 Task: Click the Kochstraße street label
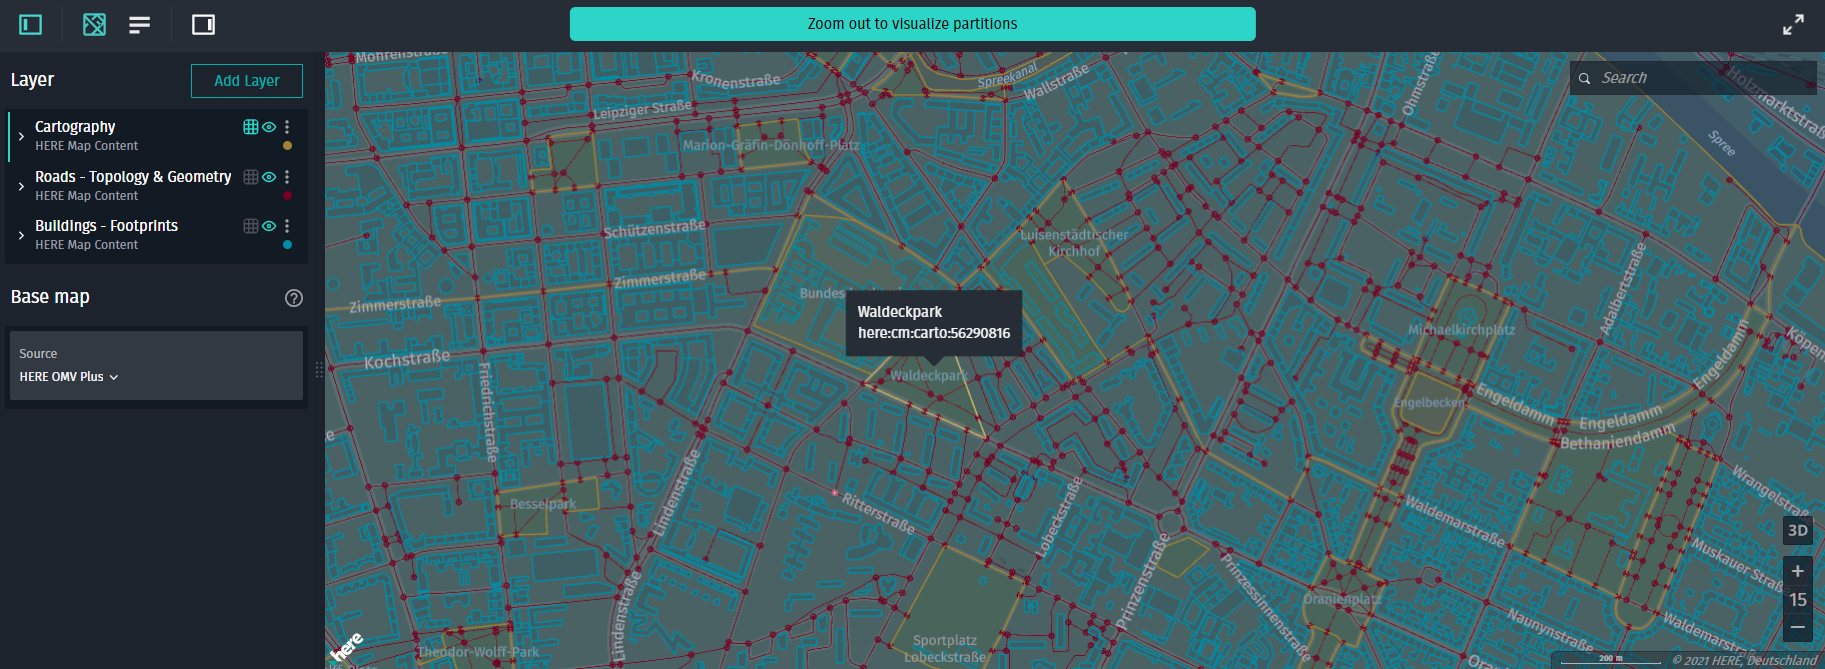[407, 359]
